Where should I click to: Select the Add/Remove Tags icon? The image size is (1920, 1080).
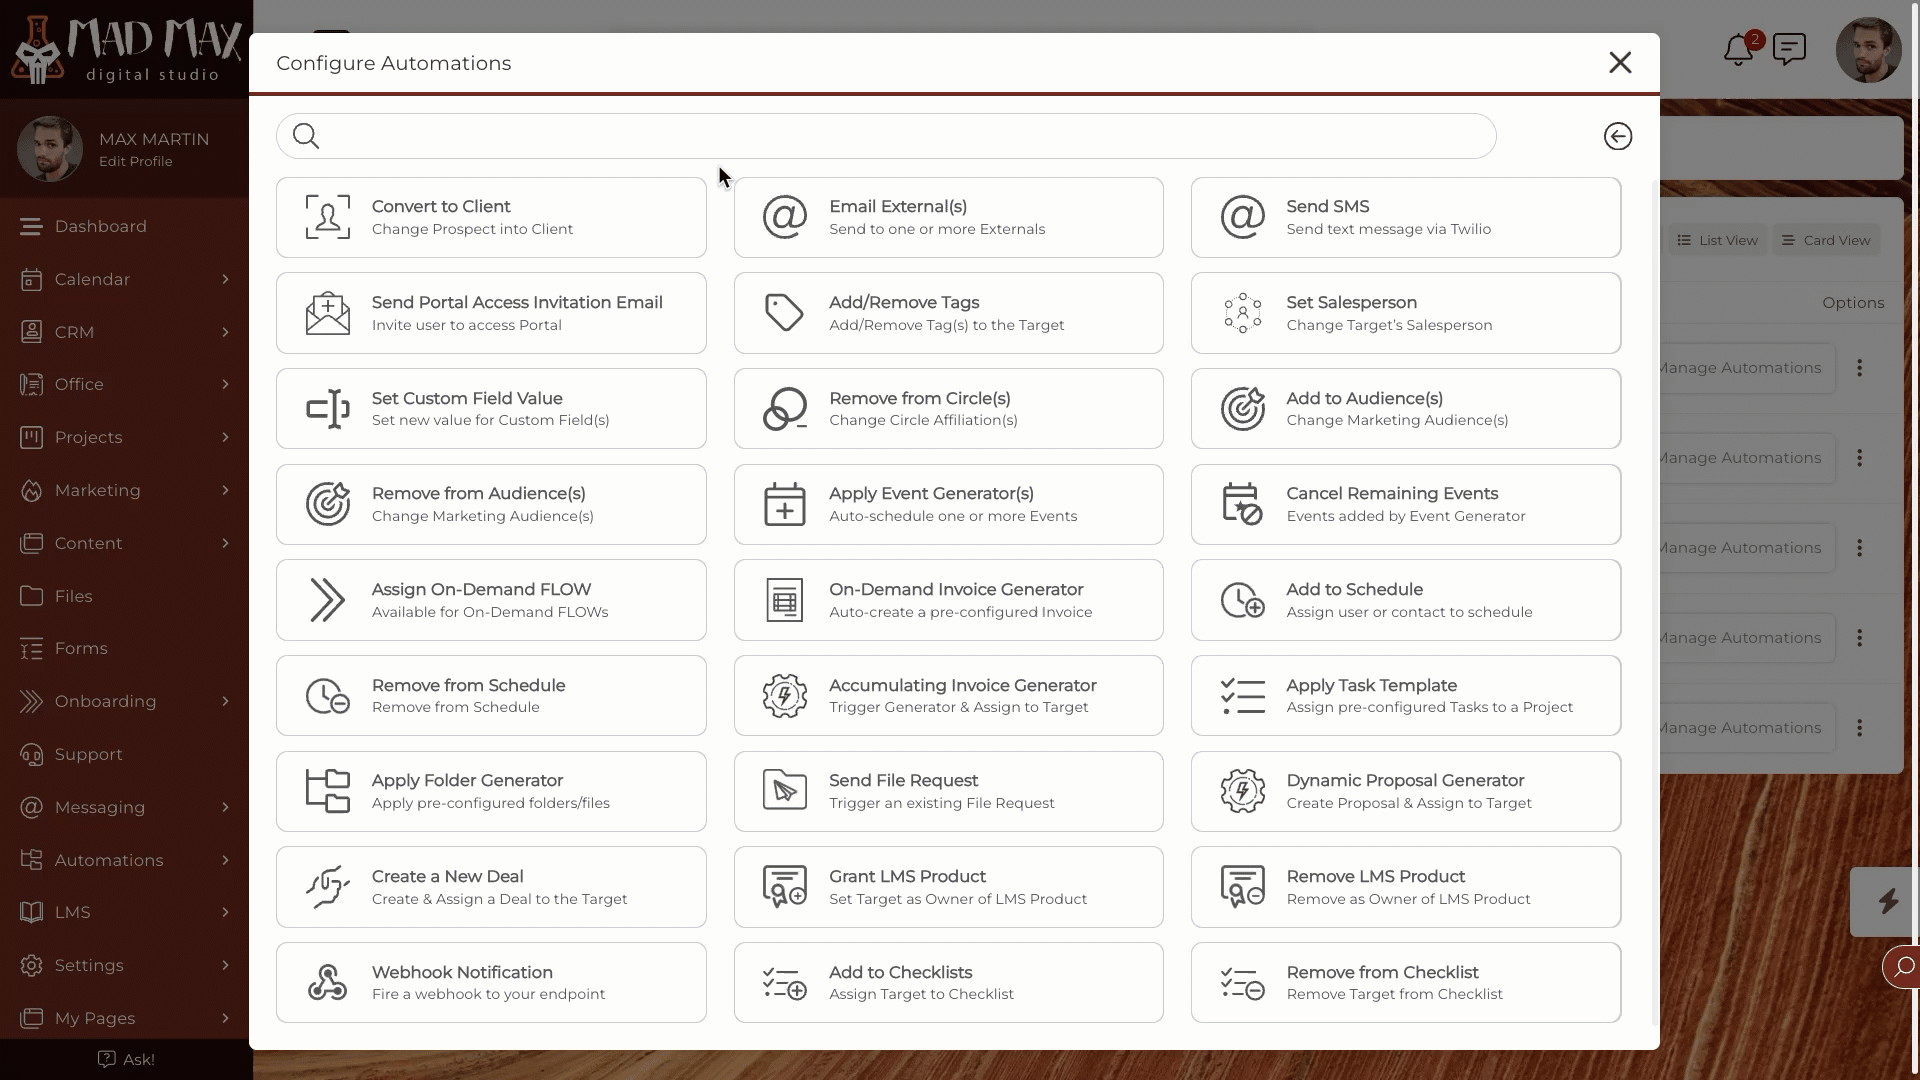(785, 313)
